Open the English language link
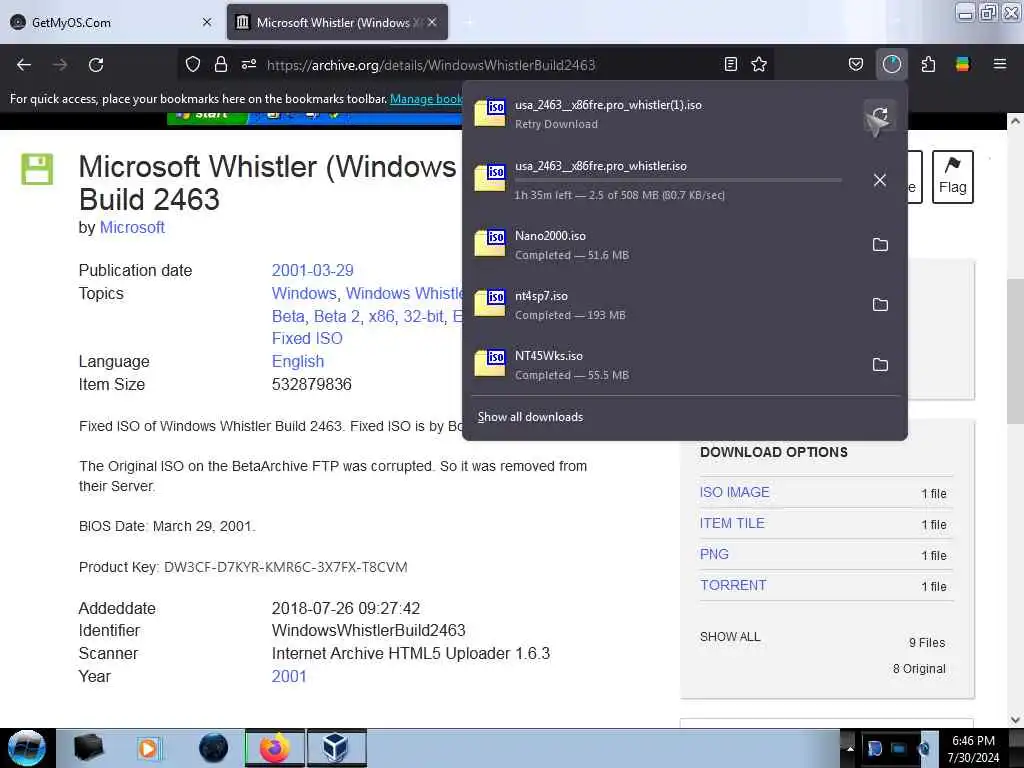 pyautogui.click(x=298, y=361)
